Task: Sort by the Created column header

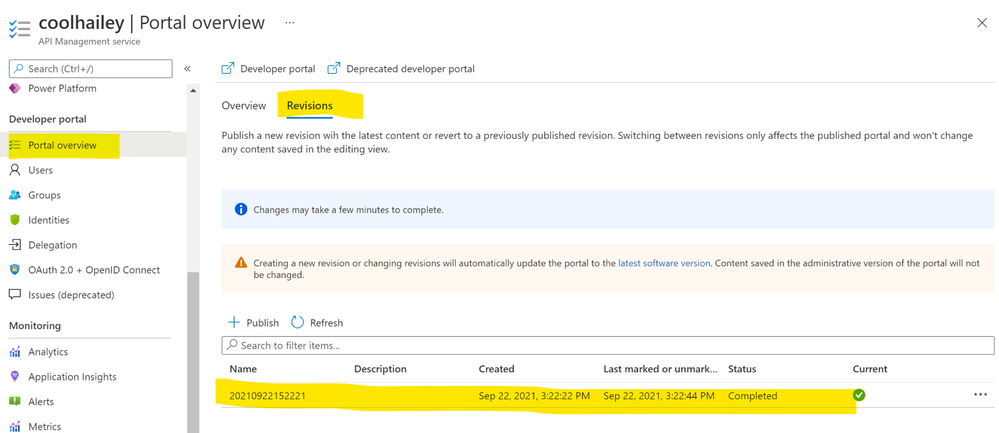Action: 496,369
